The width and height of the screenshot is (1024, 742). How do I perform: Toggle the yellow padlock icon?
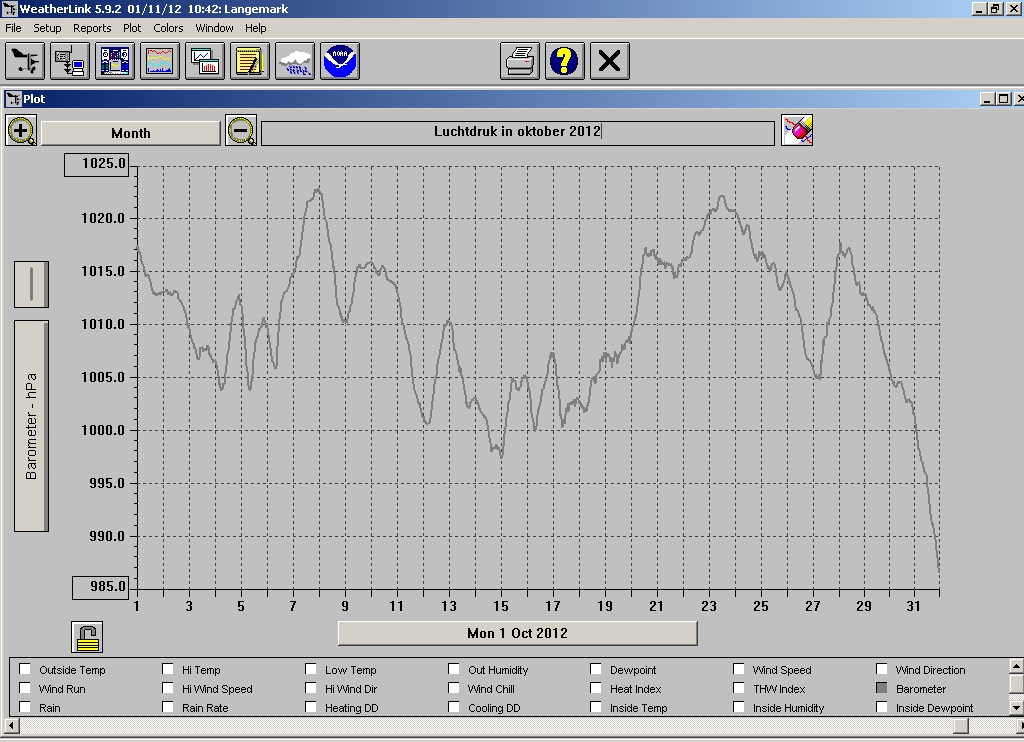coord(87,637)
